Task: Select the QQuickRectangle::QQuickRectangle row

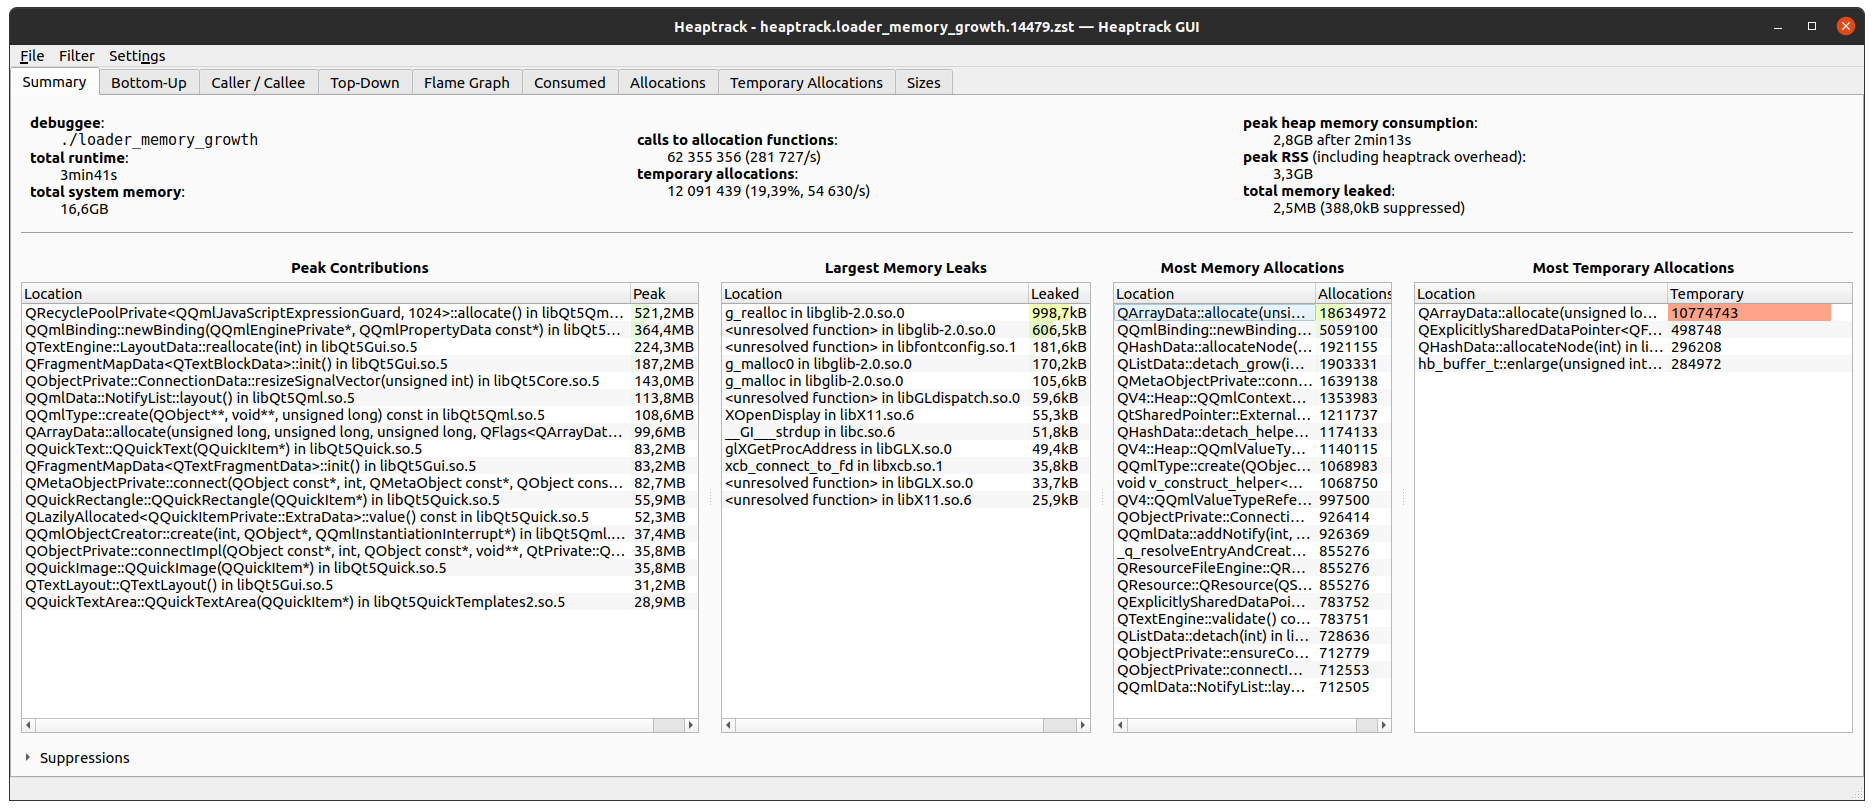Action: 360,500
